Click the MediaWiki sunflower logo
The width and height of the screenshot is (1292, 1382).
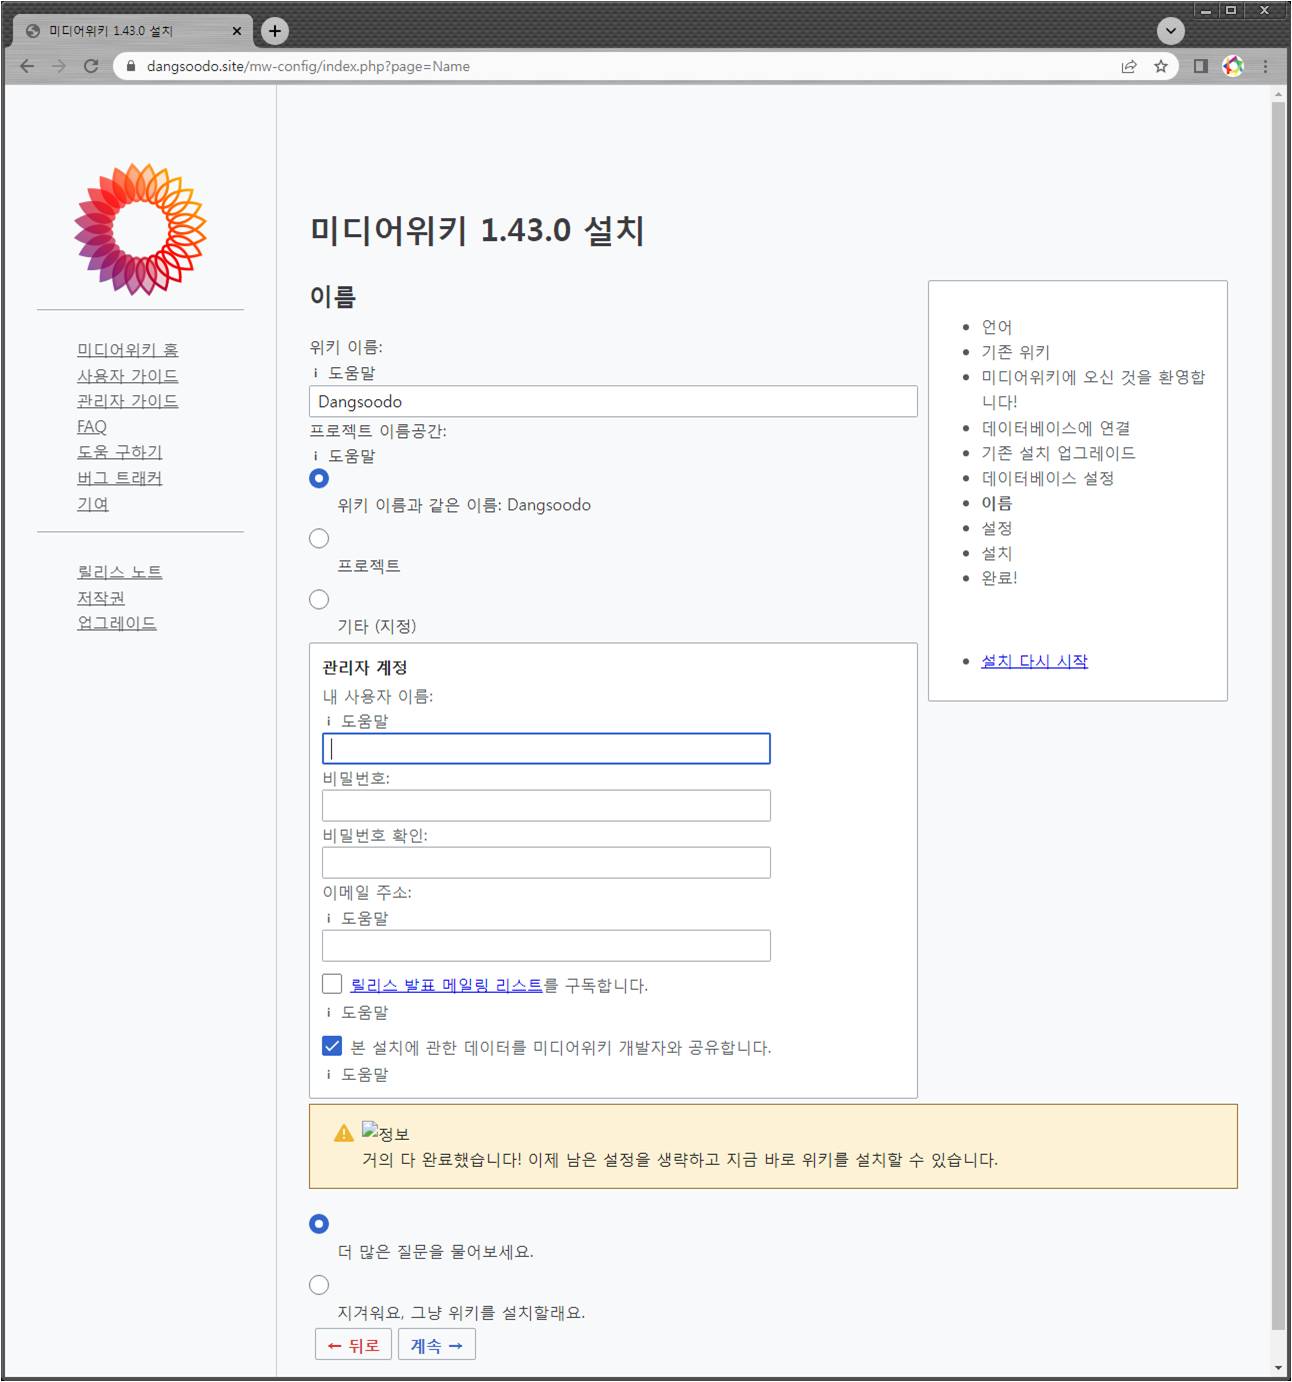(140, 229)
